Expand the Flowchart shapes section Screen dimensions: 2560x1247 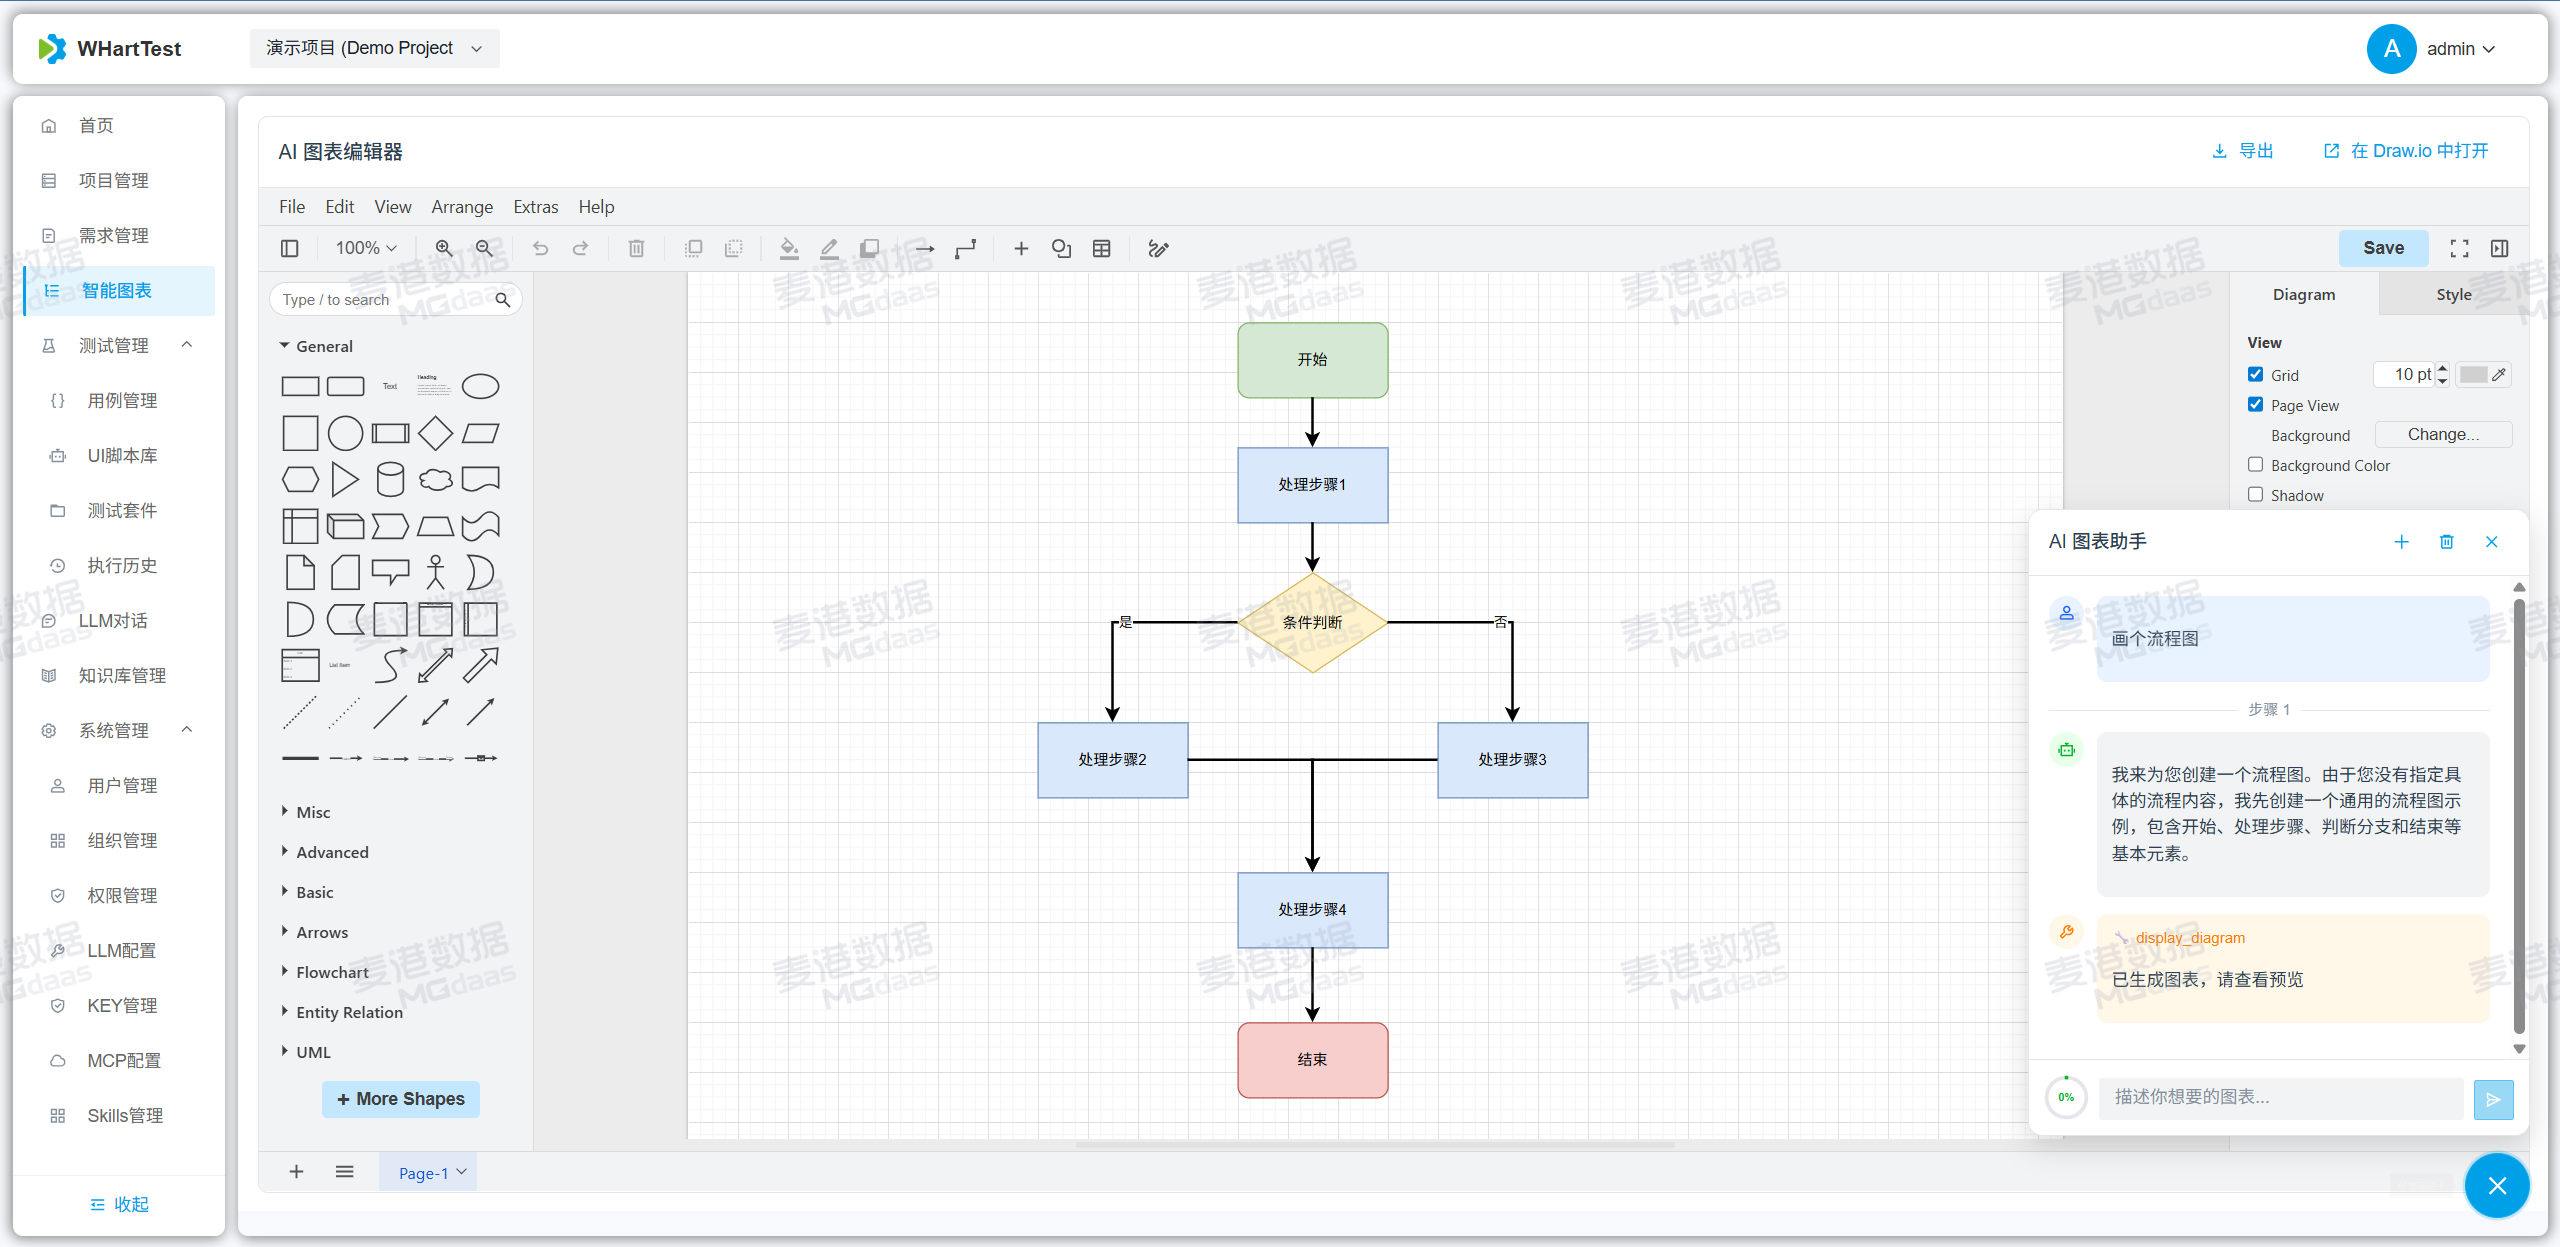click(331, 972)
